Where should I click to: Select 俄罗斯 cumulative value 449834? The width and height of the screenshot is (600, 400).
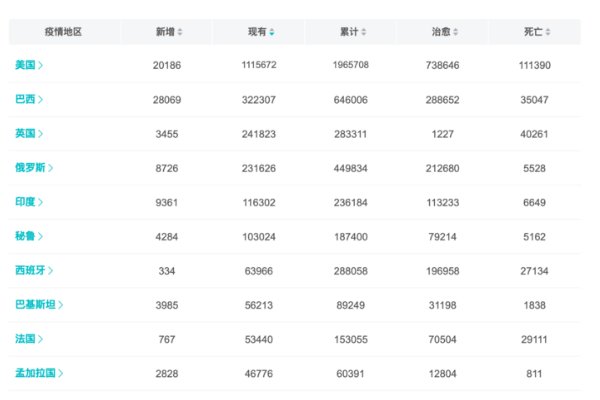point(351,168)
